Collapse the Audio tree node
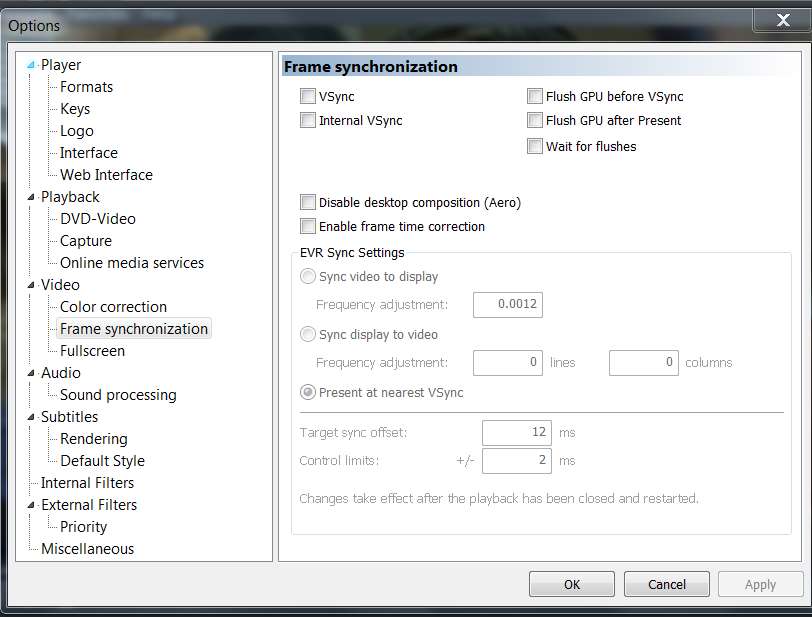The height and width of the screenshot is (617, 812). (31, 373)
